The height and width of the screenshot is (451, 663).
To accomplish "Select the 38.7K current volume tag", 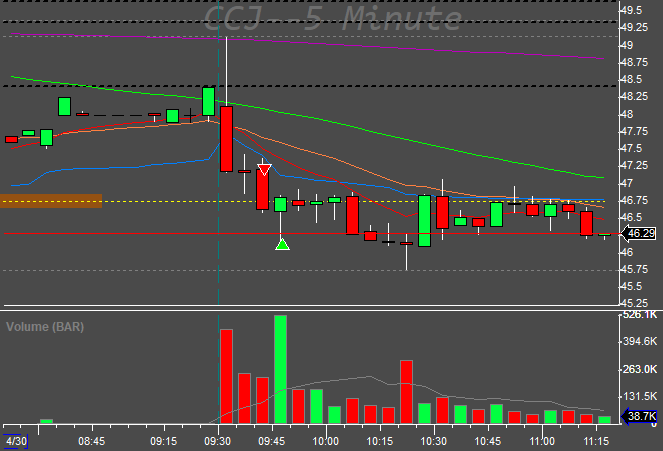I will (639, 416).
